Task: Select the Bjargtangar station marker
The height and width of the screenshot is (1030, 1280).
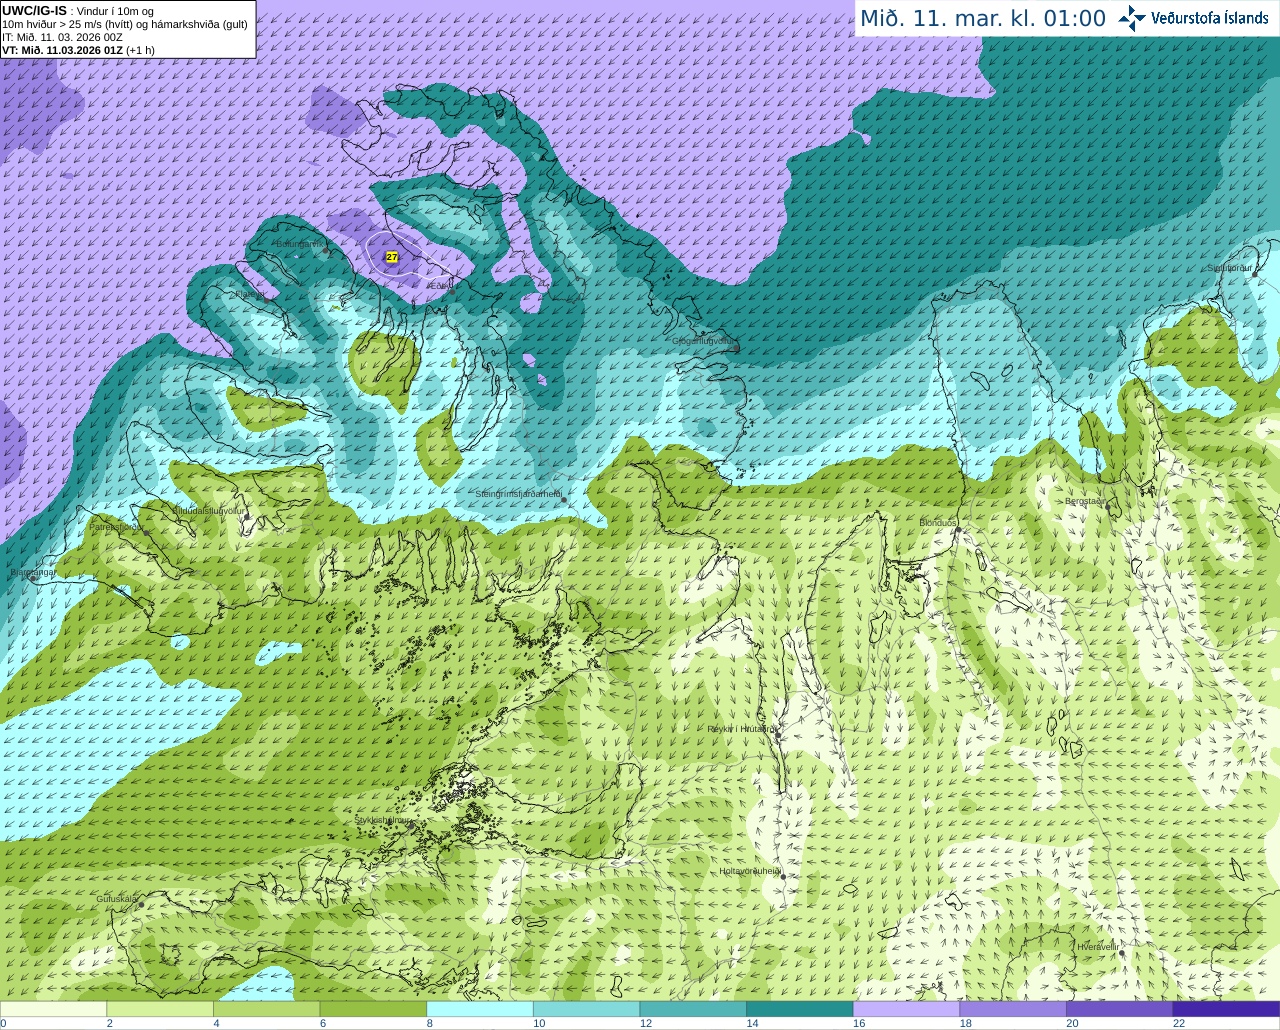Action: [x=32, y=579]
